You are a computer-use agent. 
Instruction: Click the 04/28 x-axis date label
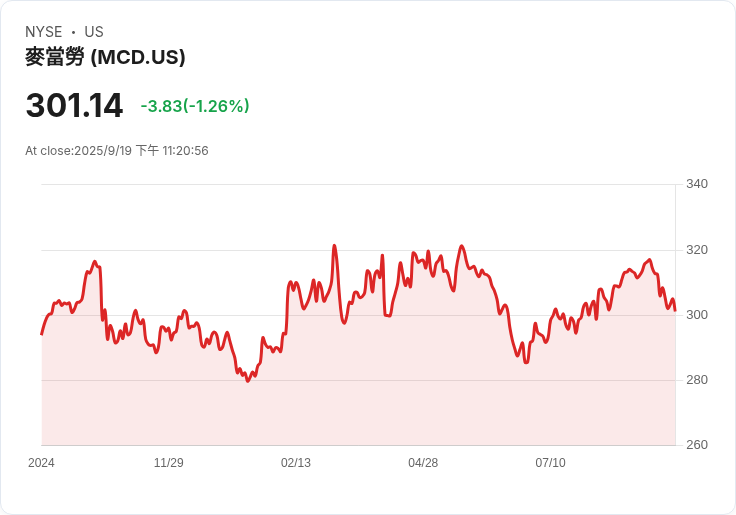tap(423, 463)
